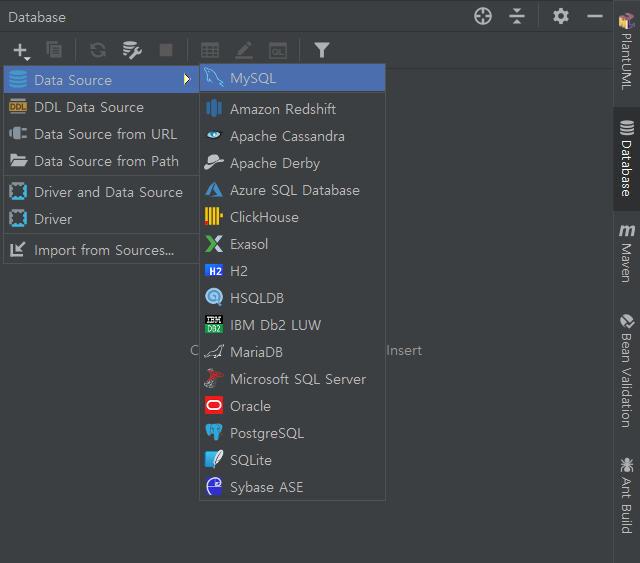Screen dimensions: 640x563
Task: Select PostgreSQL data source
Action: click(292, 433)
